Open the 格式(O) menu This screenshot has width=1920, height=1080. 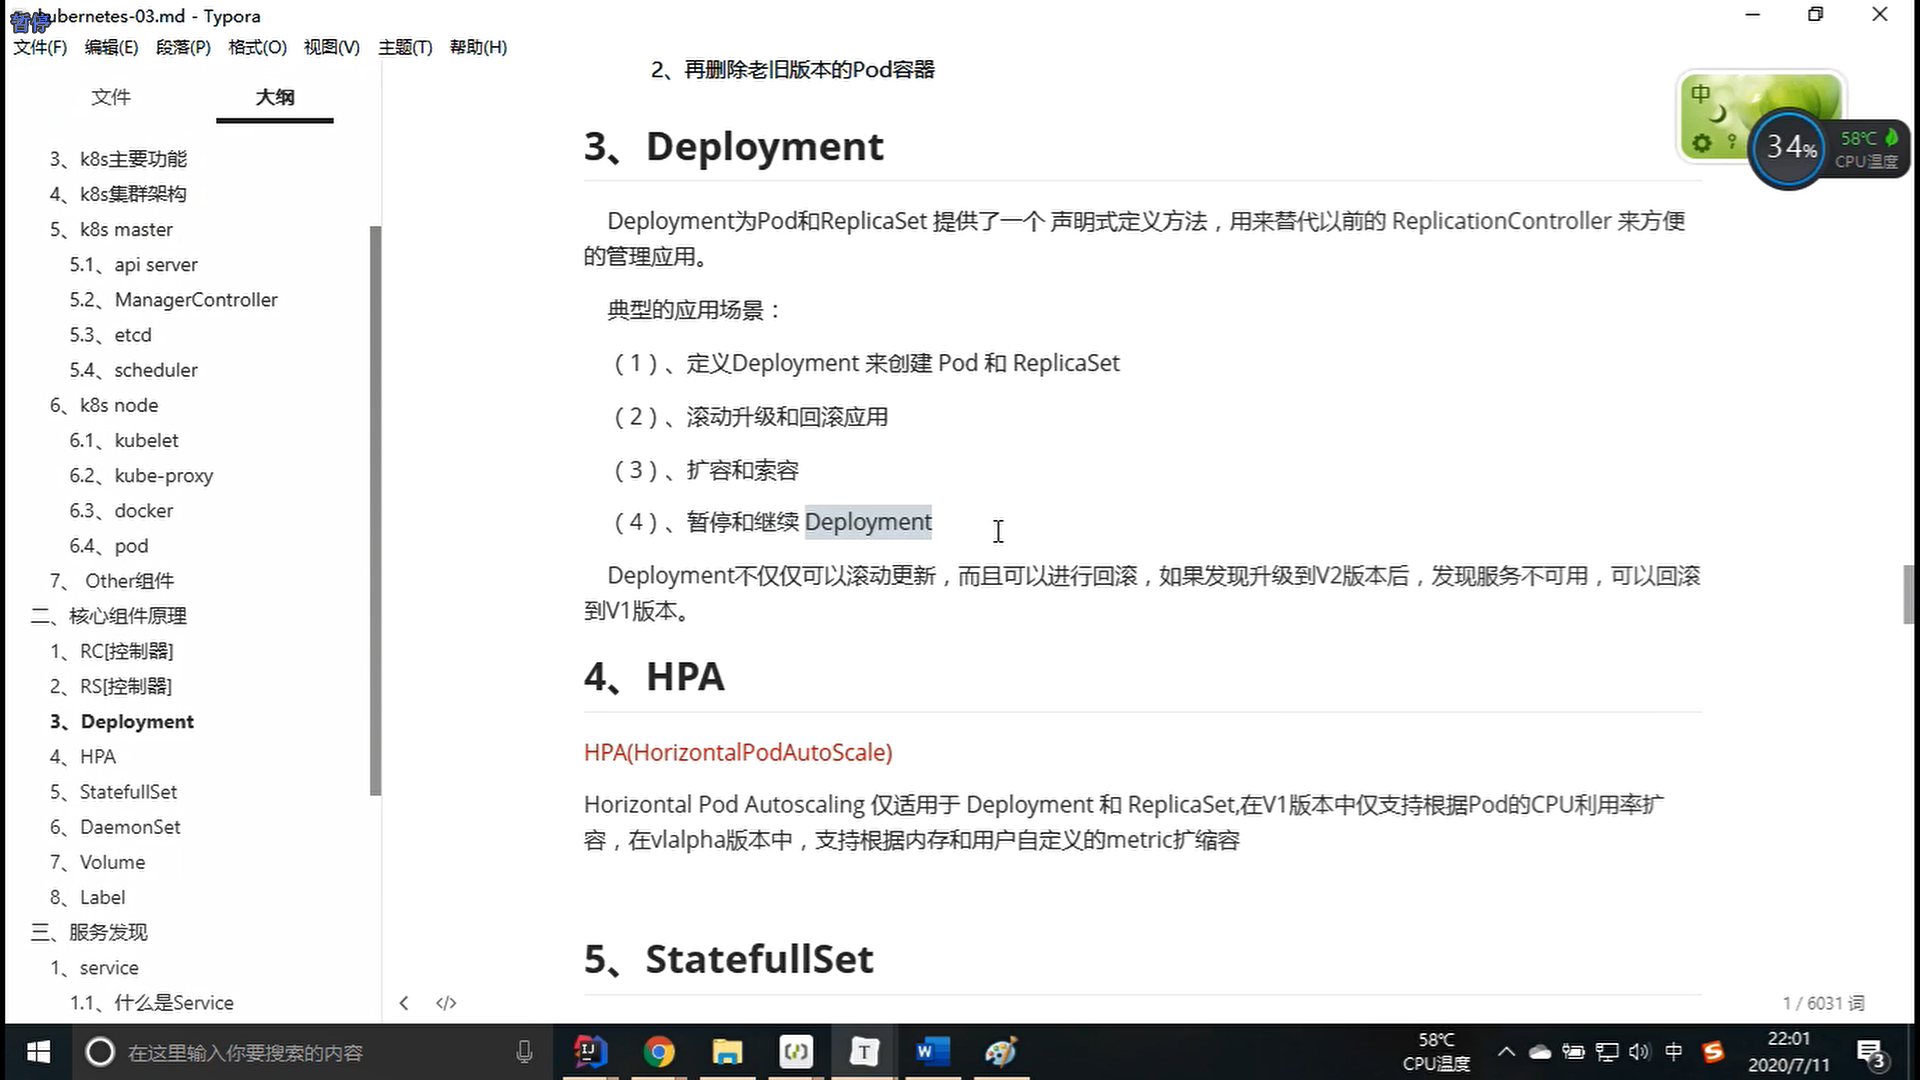click(x=257, y=47)
